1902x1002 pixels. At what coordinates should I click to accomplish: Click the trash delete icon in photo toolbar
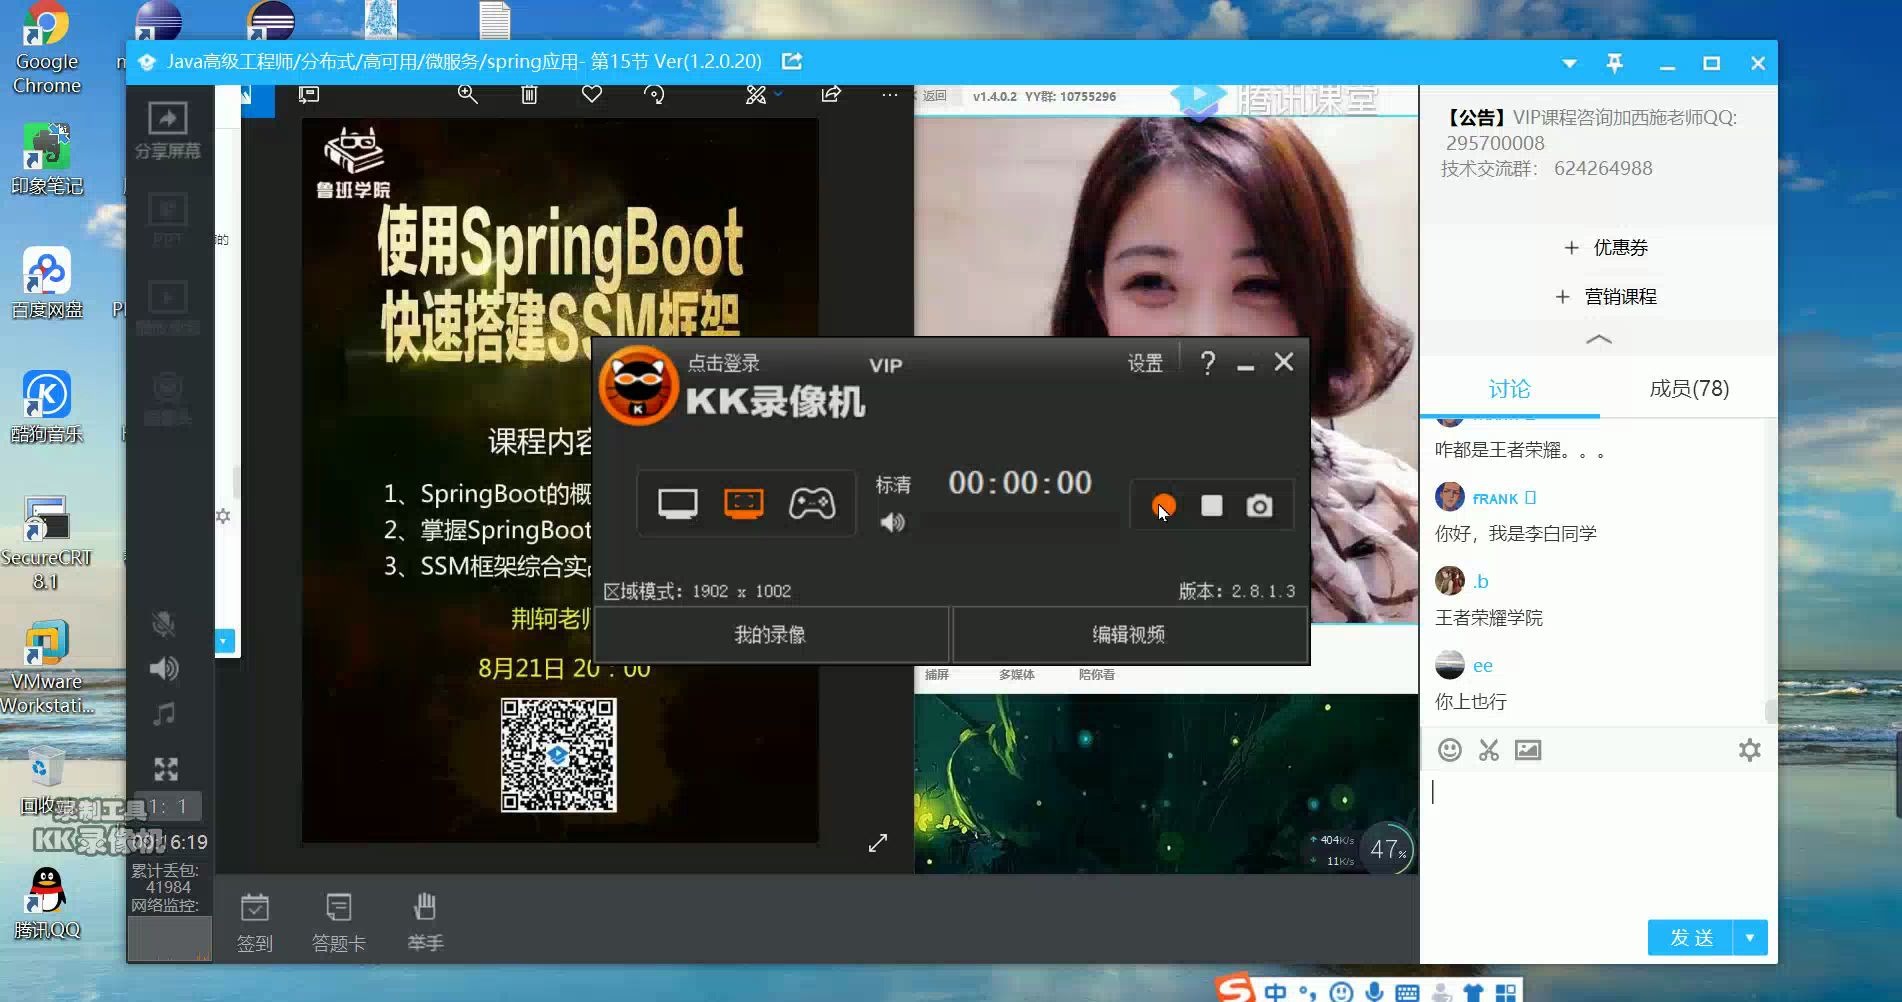tap(529, 94)
